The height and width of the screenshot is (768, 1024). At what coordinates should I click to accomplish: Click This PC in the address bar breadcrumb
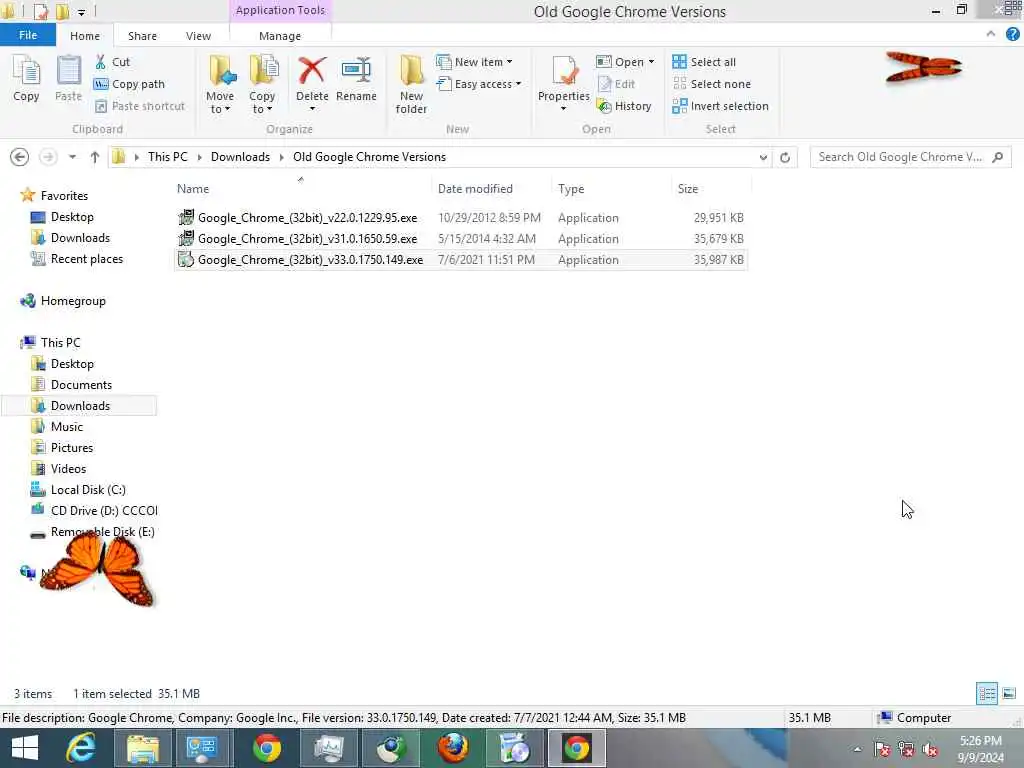click(x=167, y=157)
